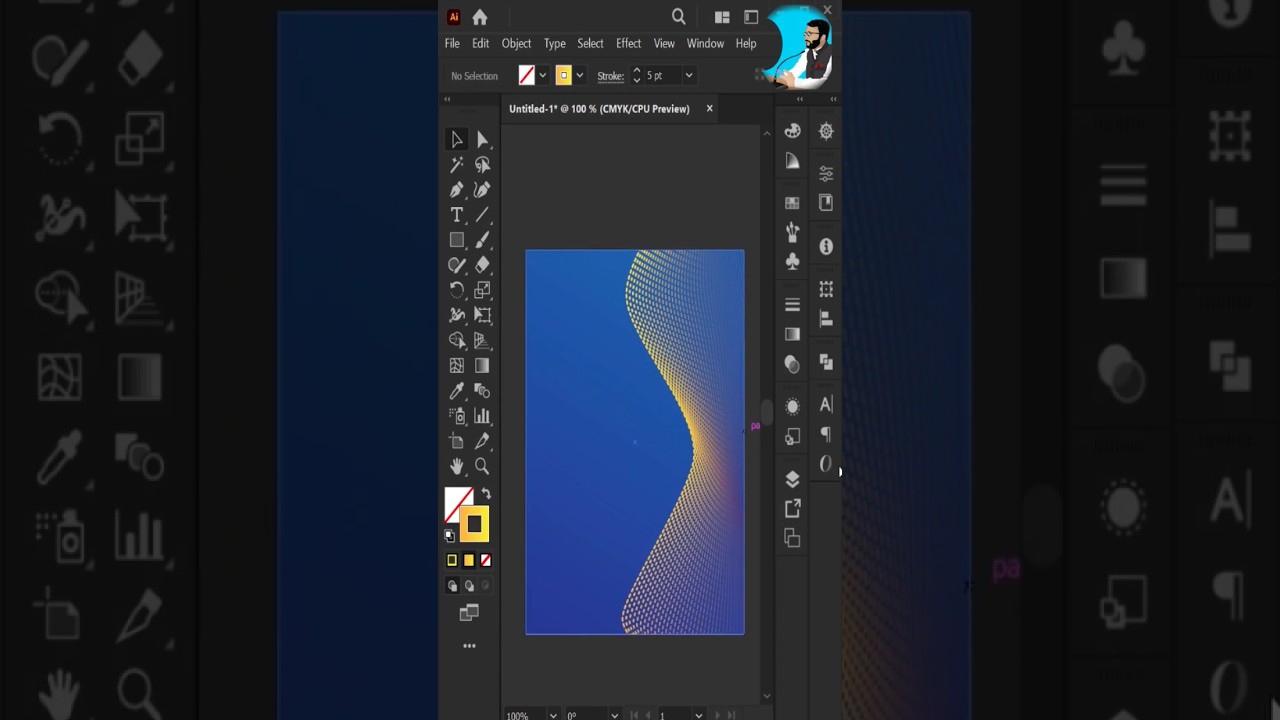Open artboard navigation dropdown

(698, 716)
